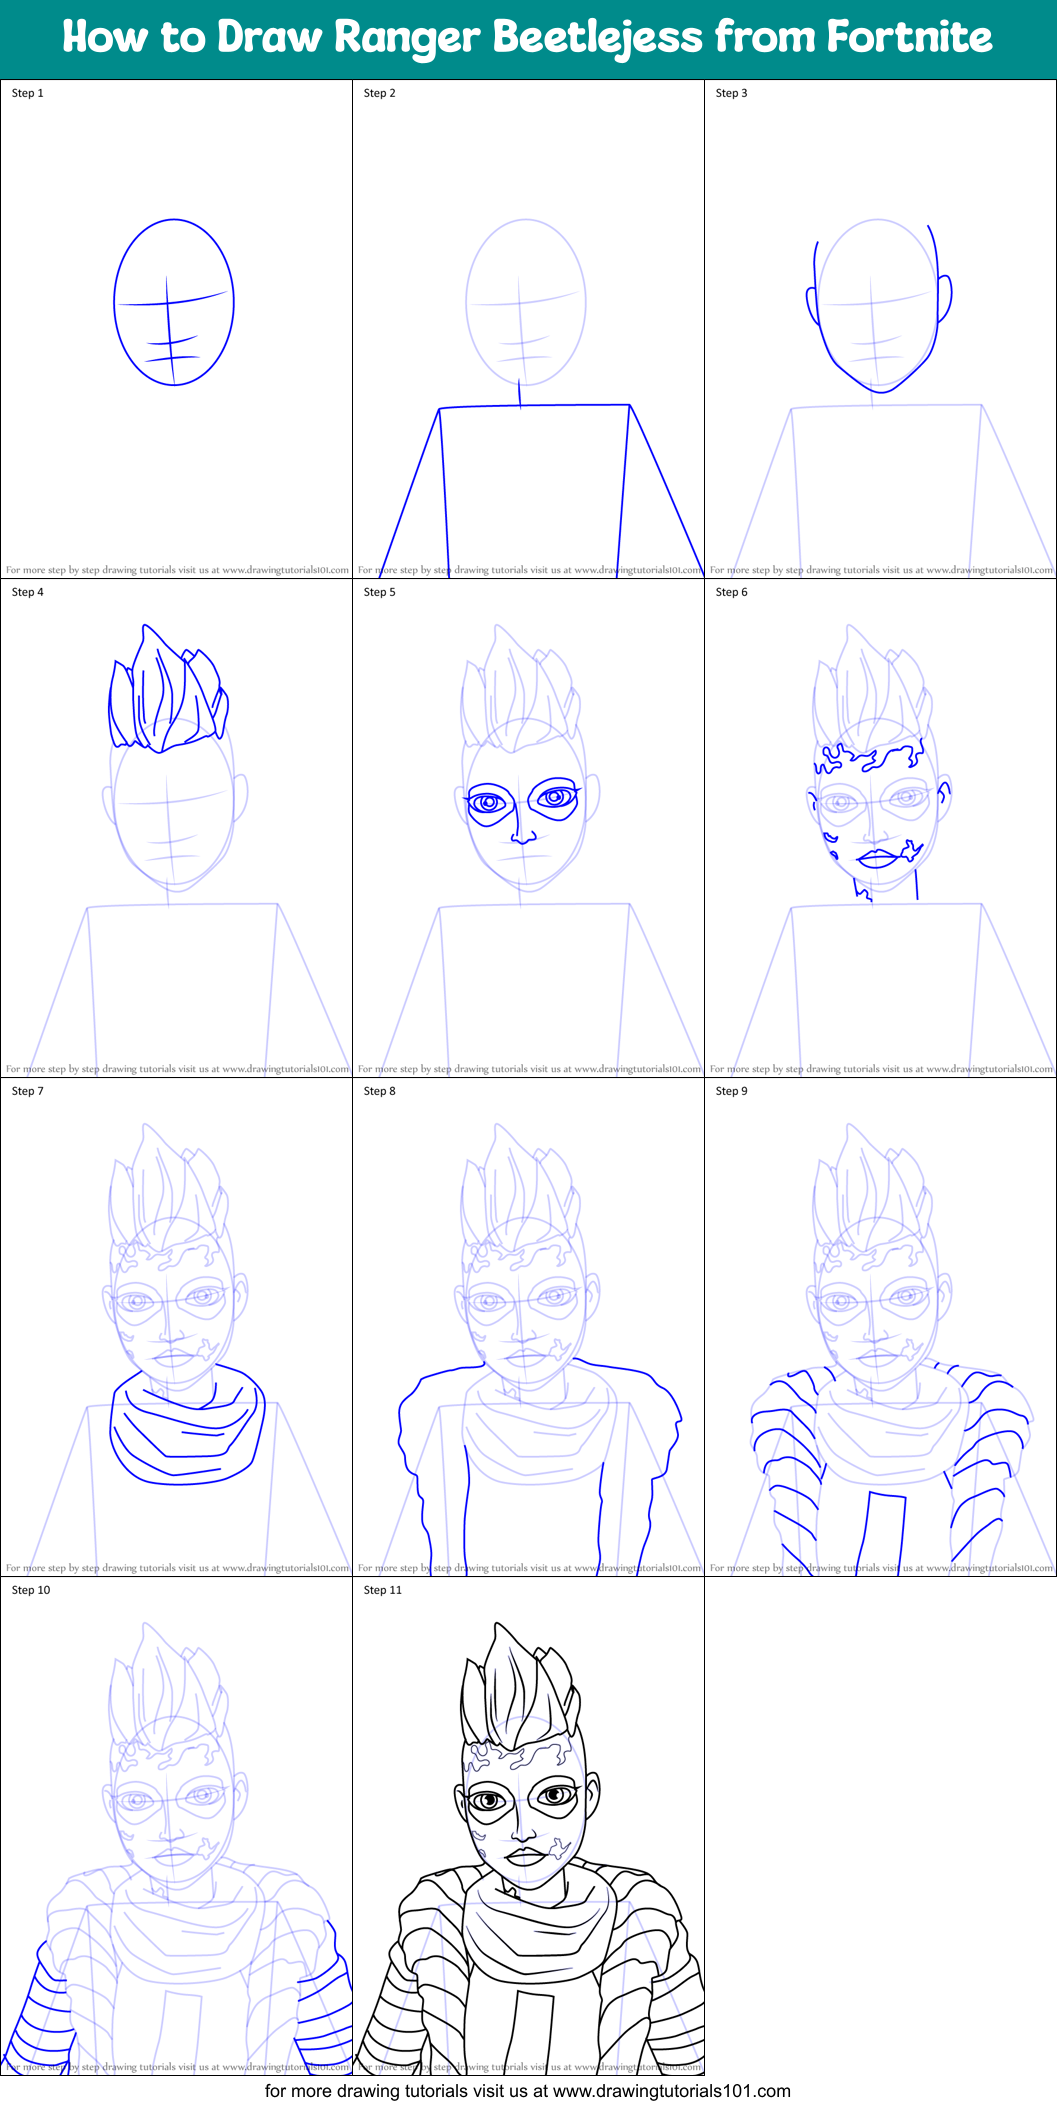Click the 'Step 11' label
This screenshot has height=2106, width=1057.
(x=383, y=1590)
